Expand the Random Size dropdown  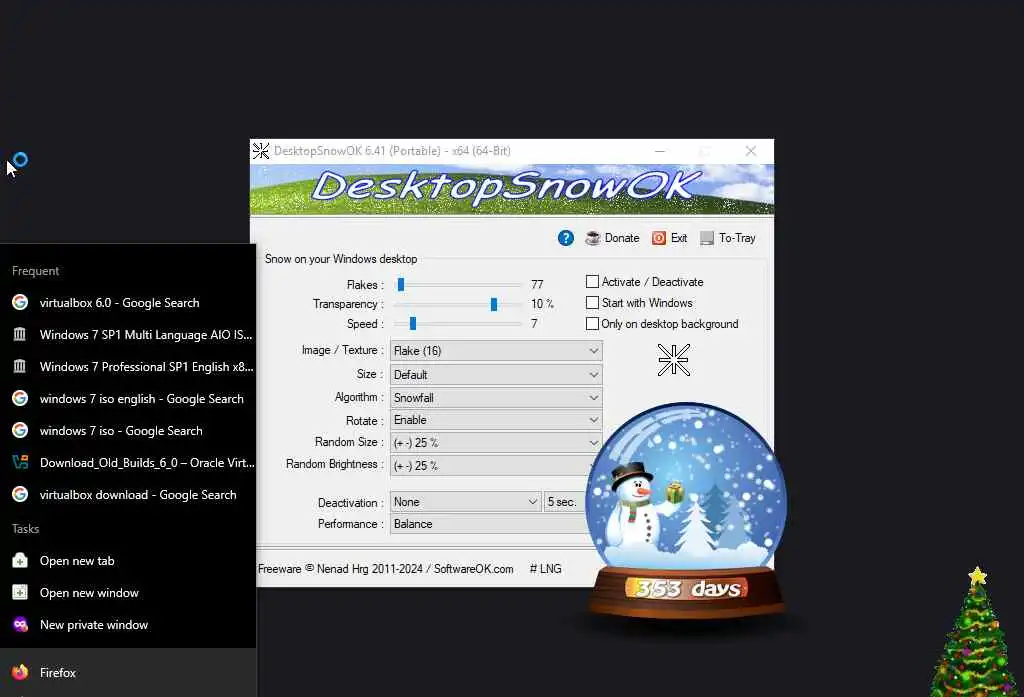496,443
